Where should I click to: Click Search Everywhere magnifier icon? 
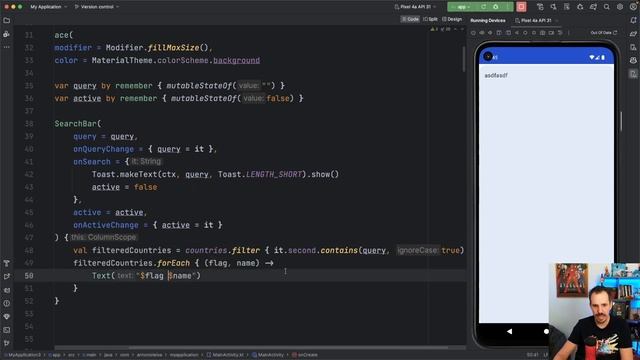pos(607,7)
